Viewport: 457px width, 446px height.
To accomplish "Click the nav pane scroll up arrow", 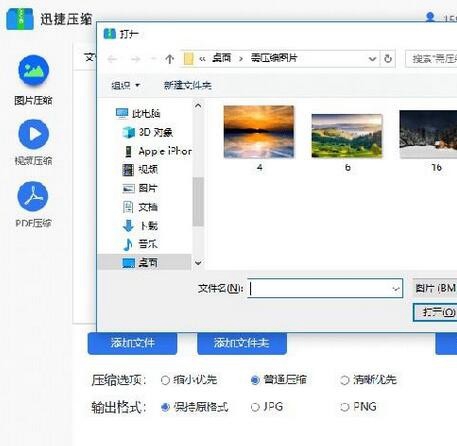I will [x=198, y=106].
